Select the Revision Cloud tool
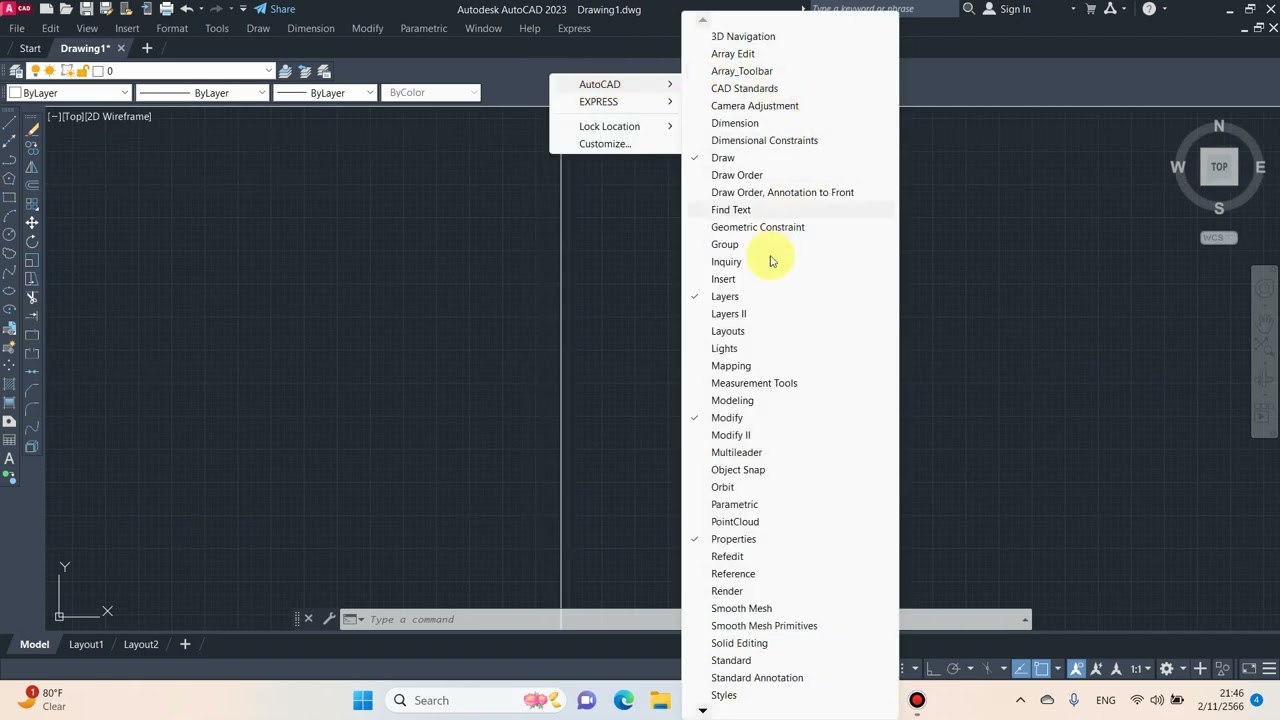 [x=9, y=254]
